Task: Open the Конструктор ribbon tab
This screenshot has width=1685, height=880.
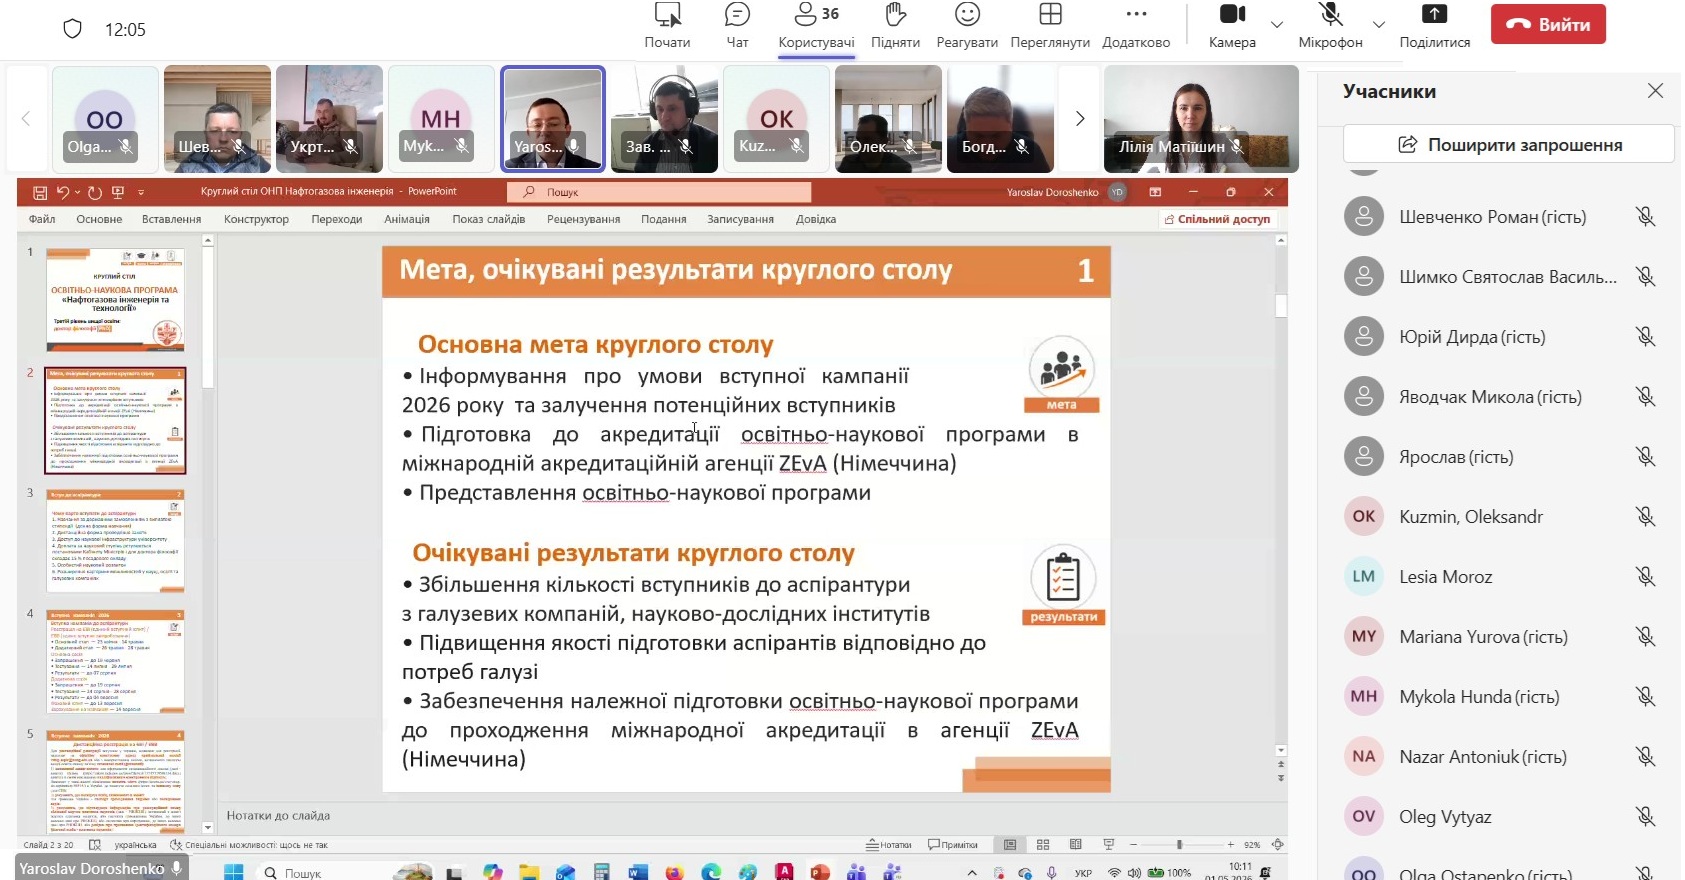Action: click(x=256, y=219)
